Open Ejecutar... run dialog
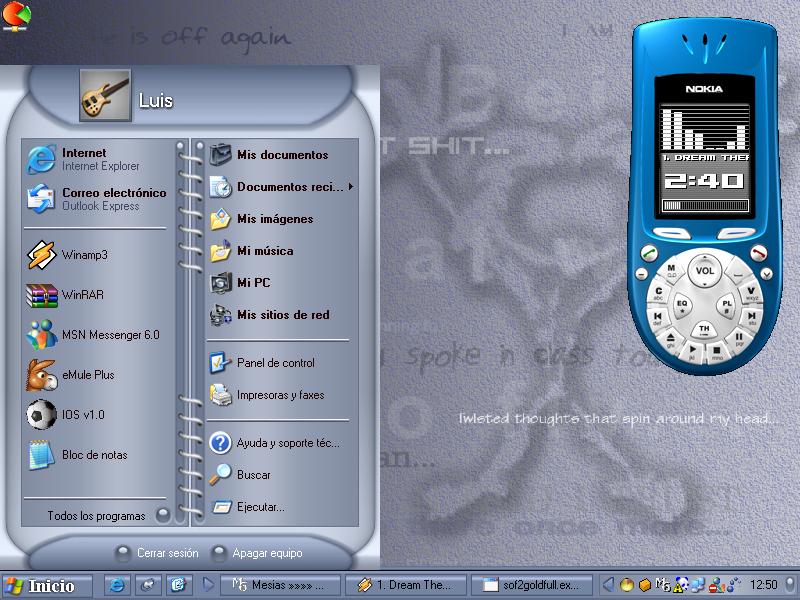The height and width of the screenshot is (600, 800). (280, 507)
